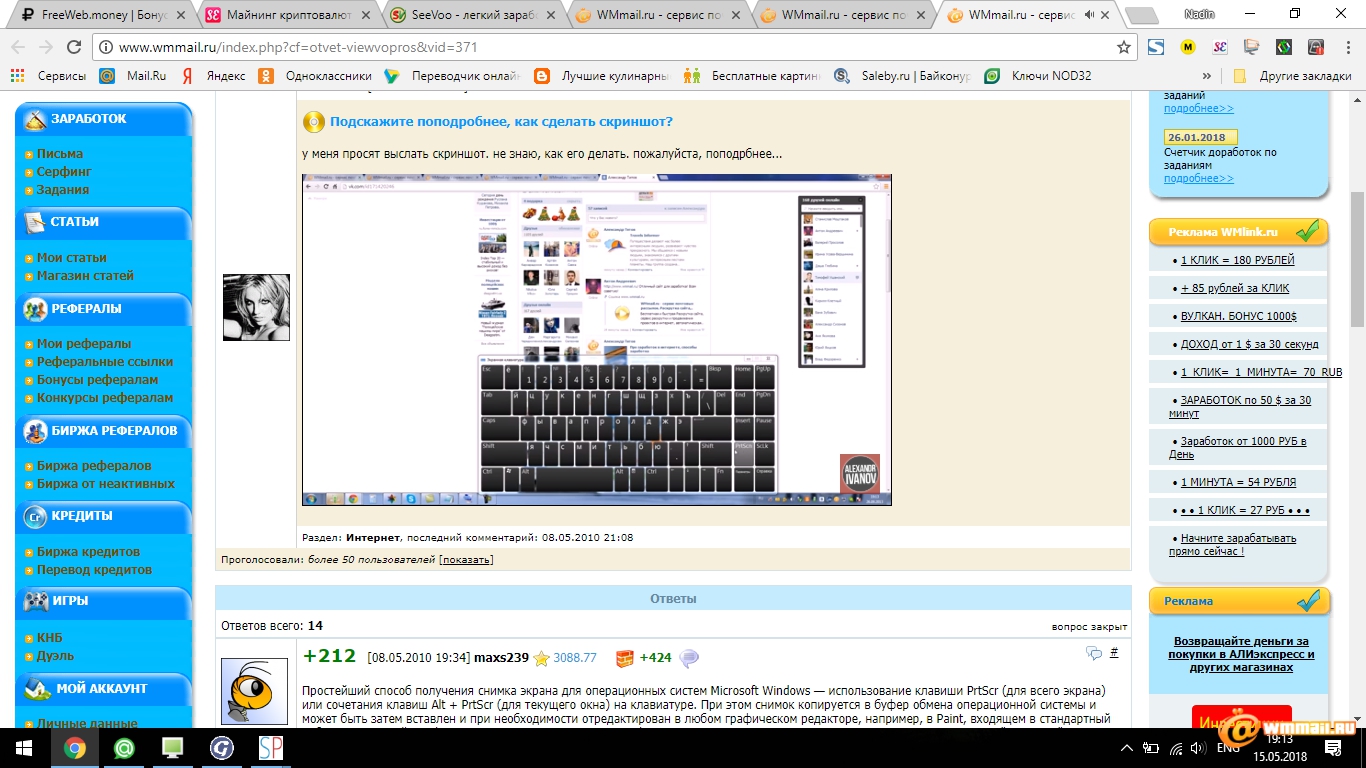Open the # permalink of the answer

click(1114, 653)
